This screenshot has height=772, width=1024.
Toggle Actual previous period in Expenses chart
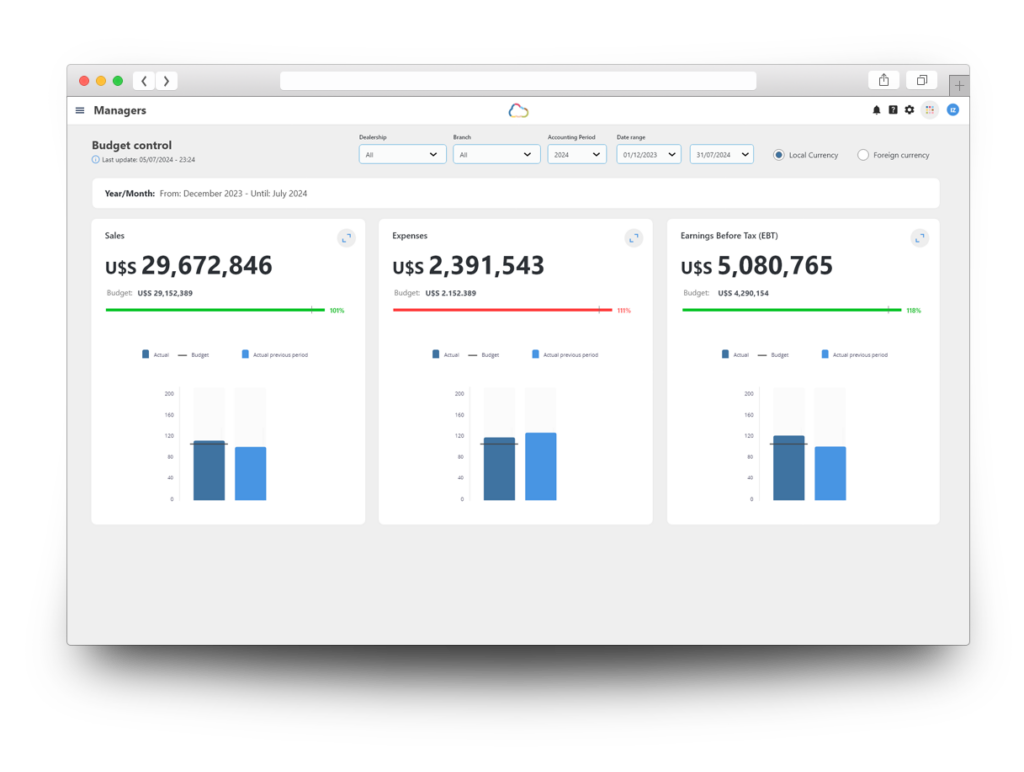(565, 355)
